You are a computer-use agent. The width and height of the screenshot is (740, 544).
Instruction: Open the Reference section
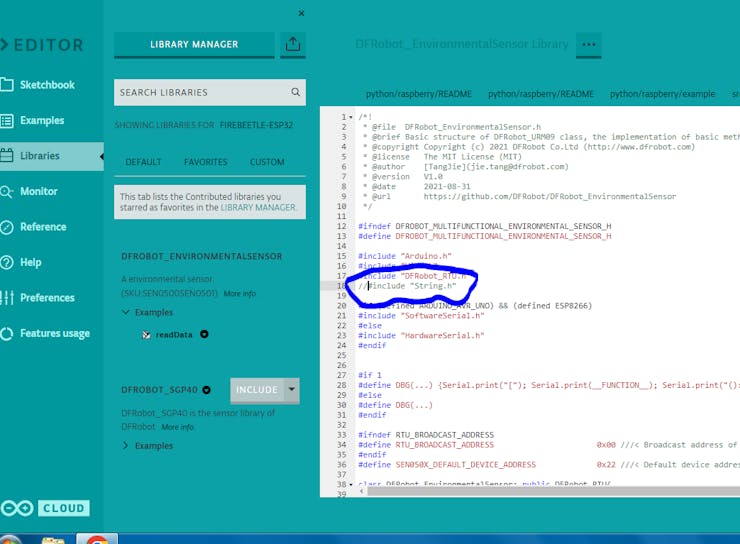click(x=43, y=227)
